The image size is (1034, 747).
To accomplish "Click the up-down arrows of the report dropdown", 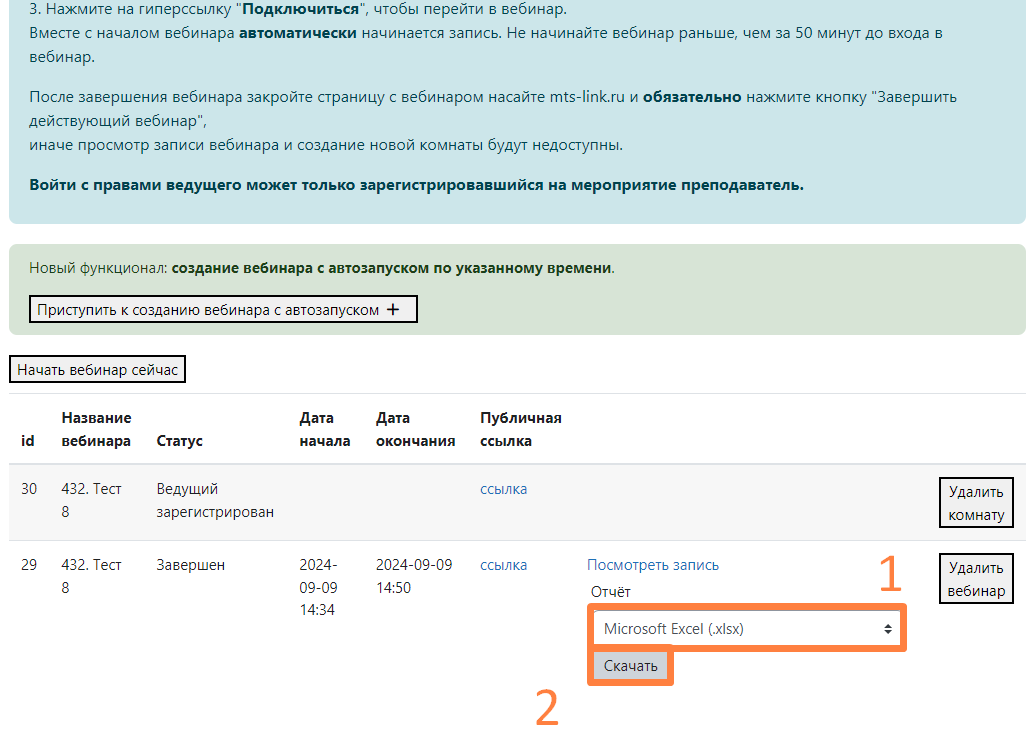I will click(x=886, y=629).
